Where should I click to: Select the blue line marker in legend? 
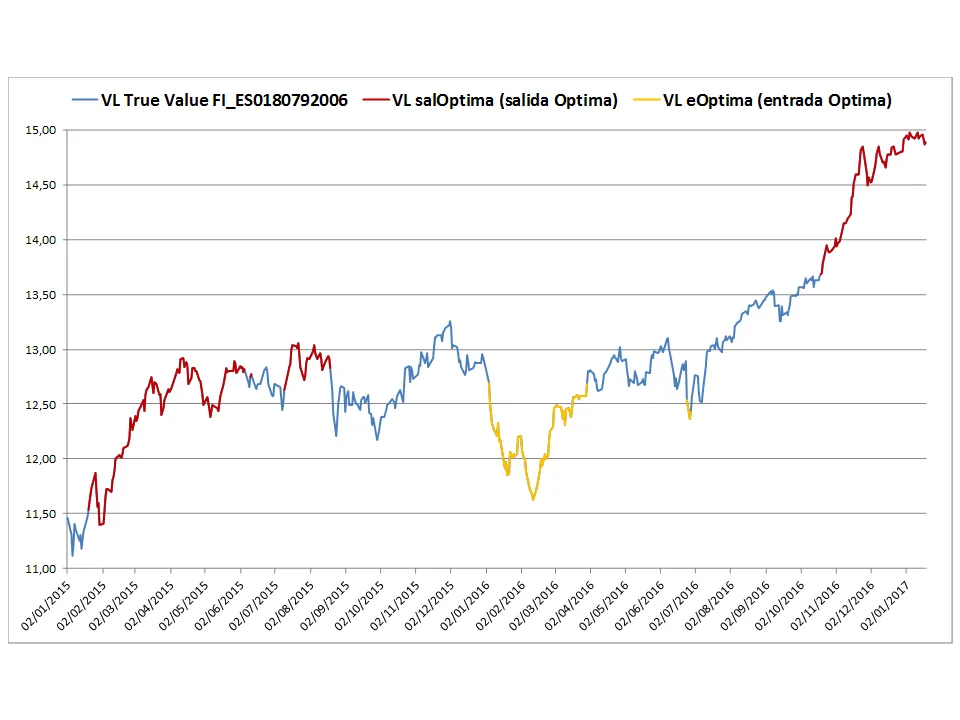[x=84, y=100]
